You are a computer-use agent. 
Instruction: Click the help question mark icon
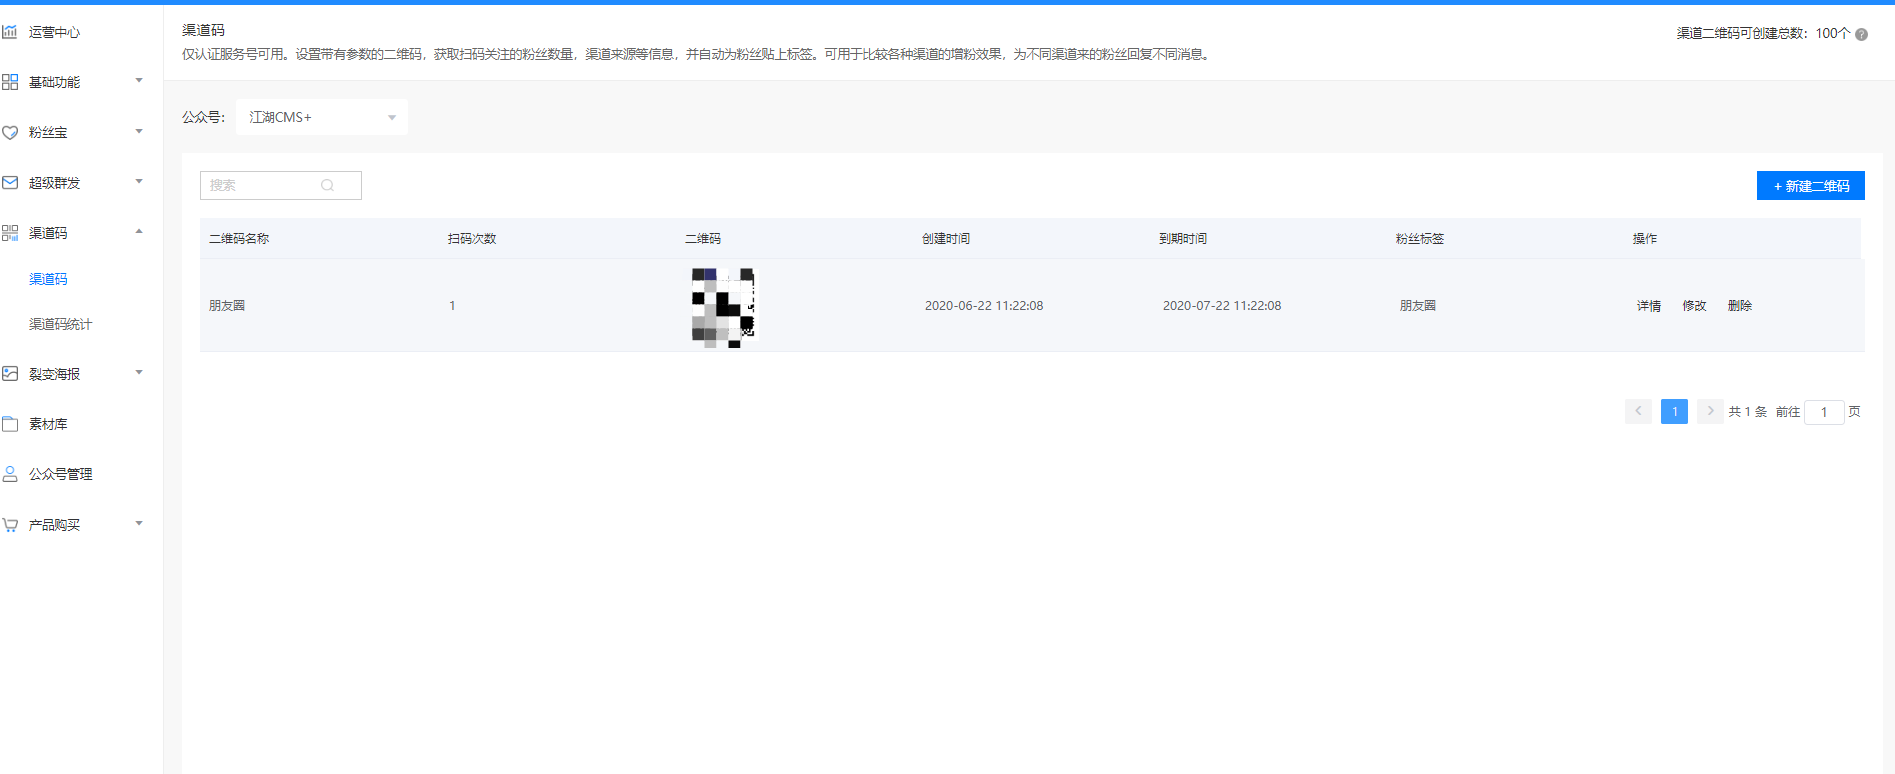(1861, 34)
